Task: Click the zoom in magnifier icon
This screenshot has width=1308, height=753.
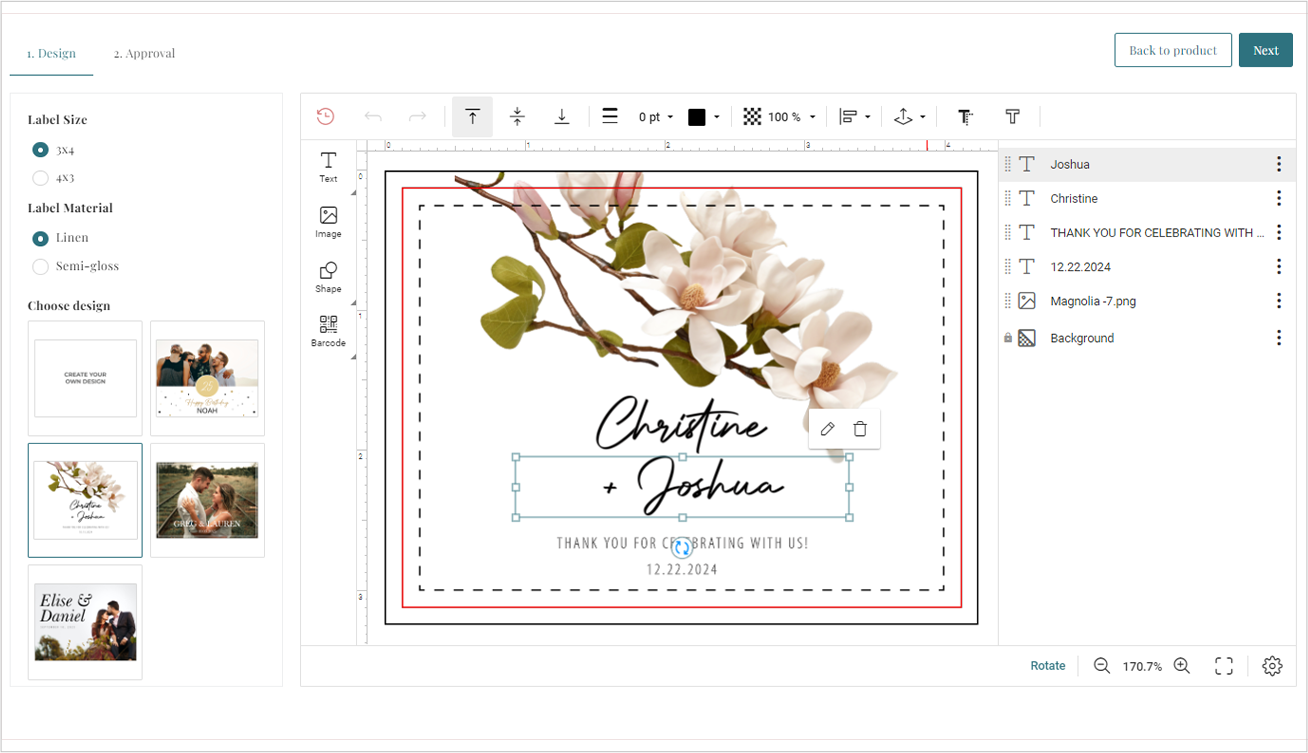Action: [x=1182, y=666]
